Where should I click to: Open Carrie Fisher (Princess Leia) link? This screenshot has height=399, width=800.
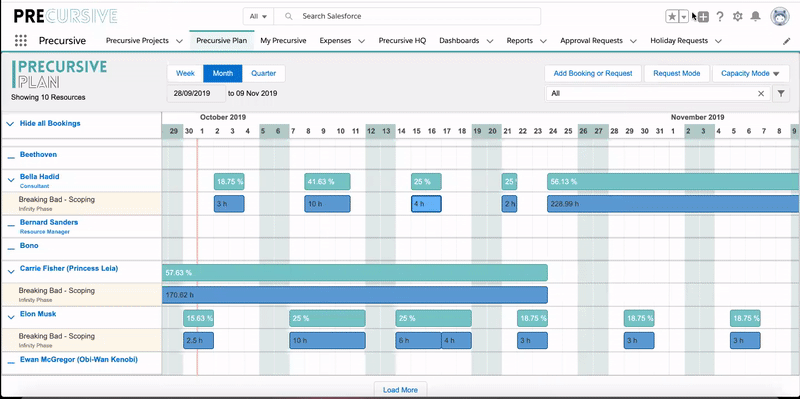coord(69,268)
